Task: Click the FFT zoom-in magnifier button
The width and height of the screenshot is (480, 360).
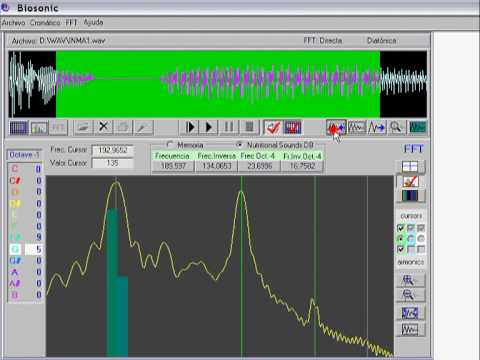Action: tap(410, 280)
